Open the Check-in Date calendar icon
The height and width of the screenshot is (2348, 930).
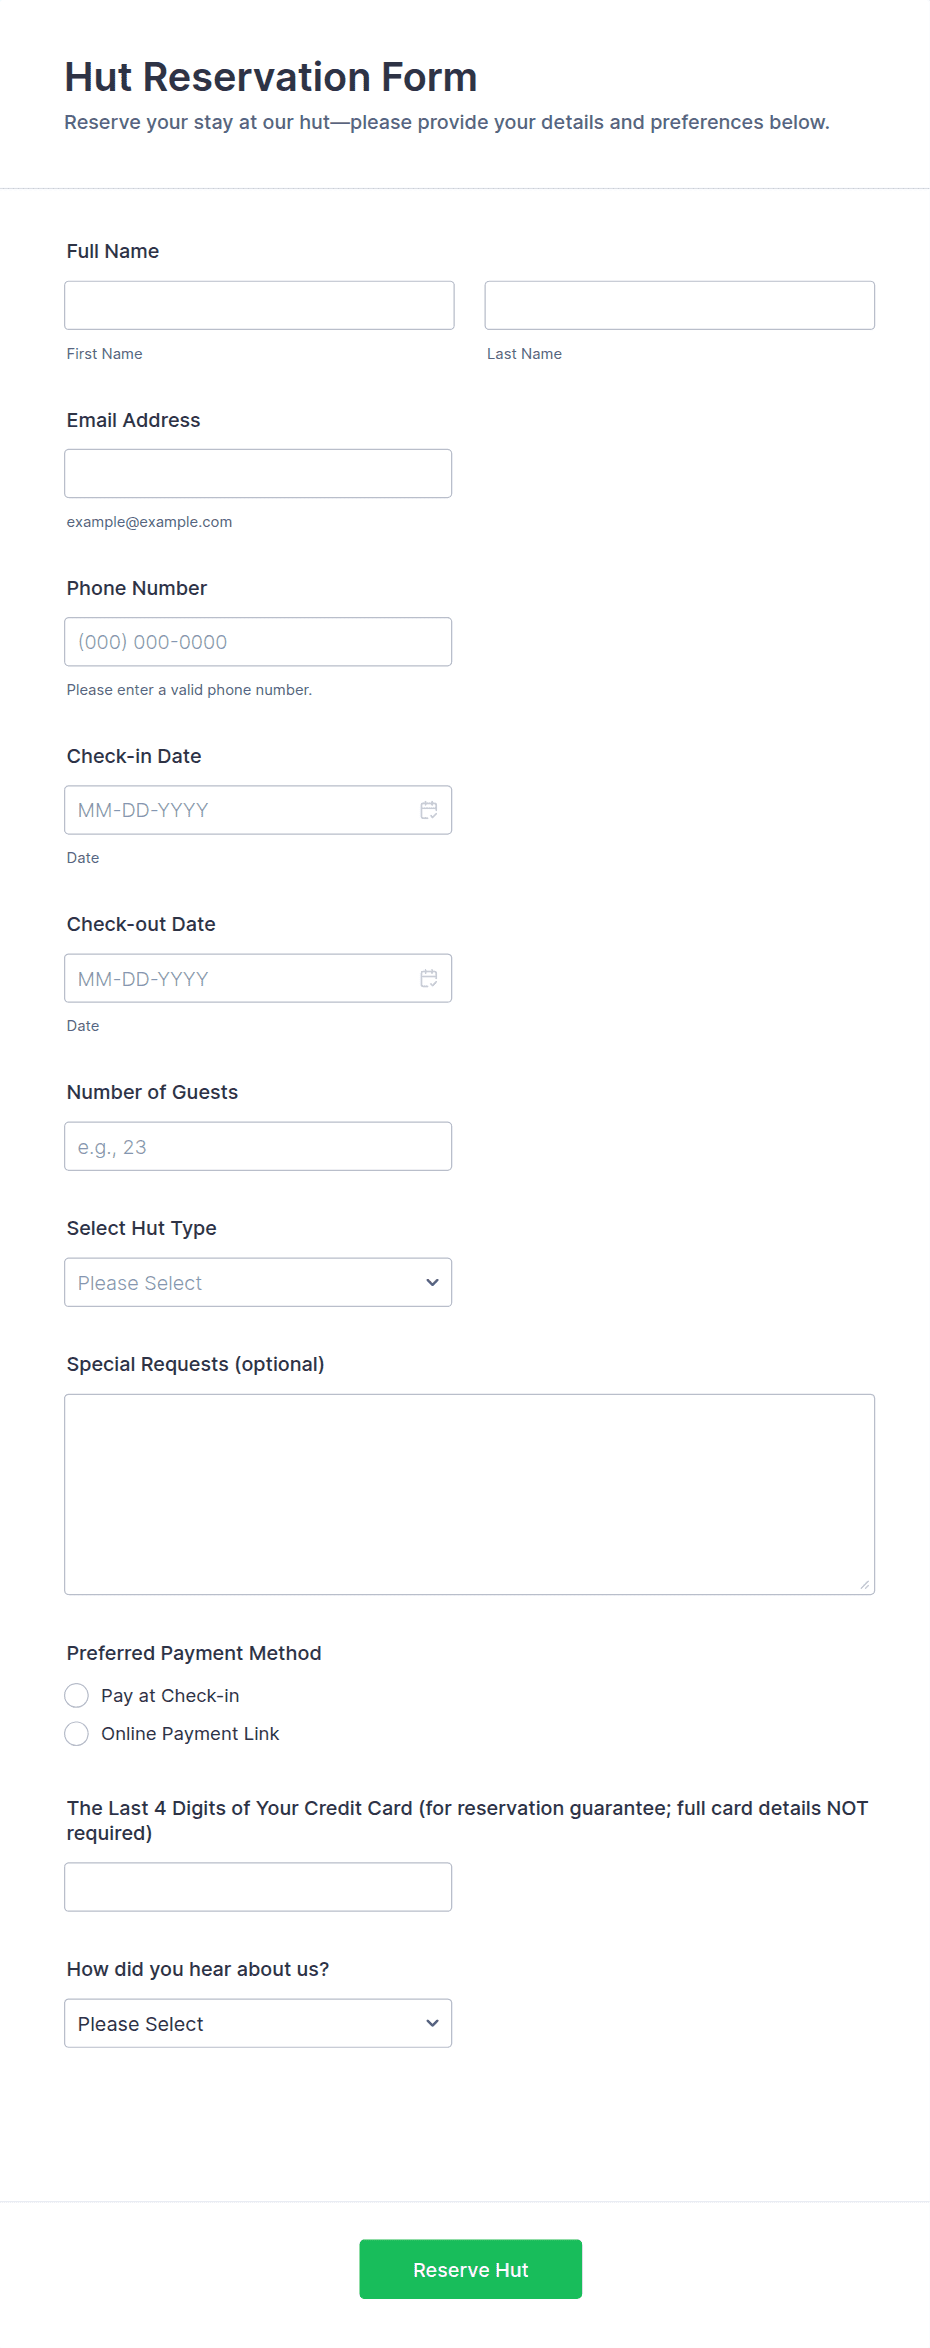pyautogui.click(x=429, y=810)
